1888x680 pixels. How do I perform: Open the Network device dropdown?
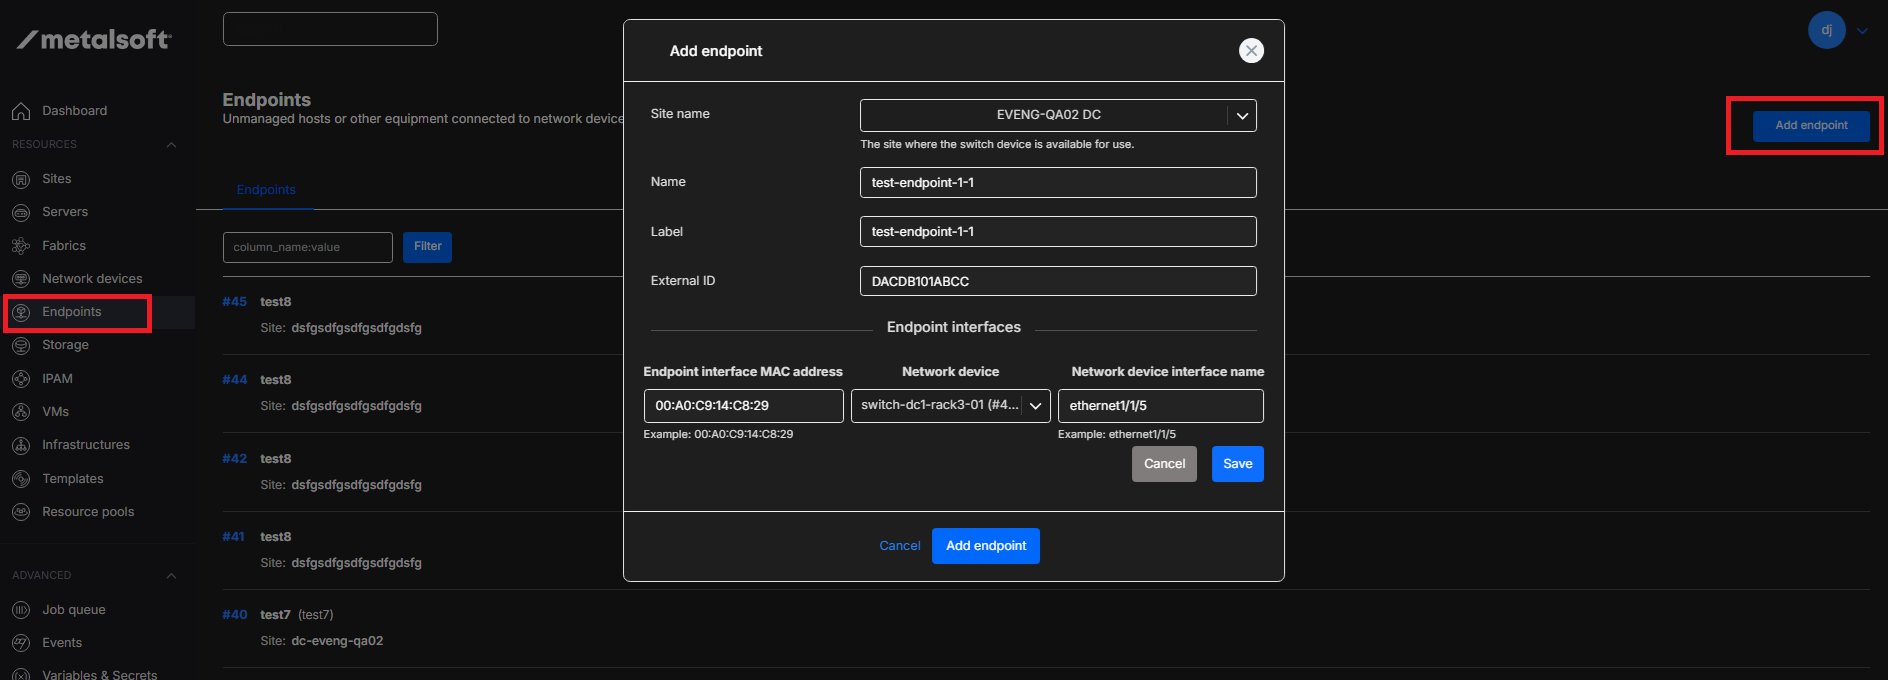[x=1035, y=406]
